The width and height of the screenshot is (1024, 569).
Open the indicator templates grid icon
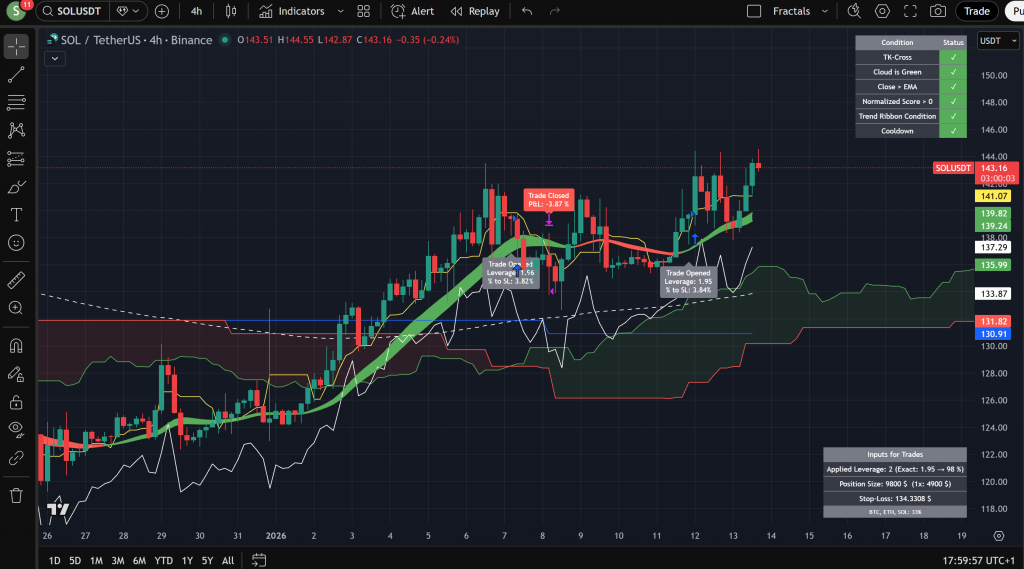tap(363, 11)
